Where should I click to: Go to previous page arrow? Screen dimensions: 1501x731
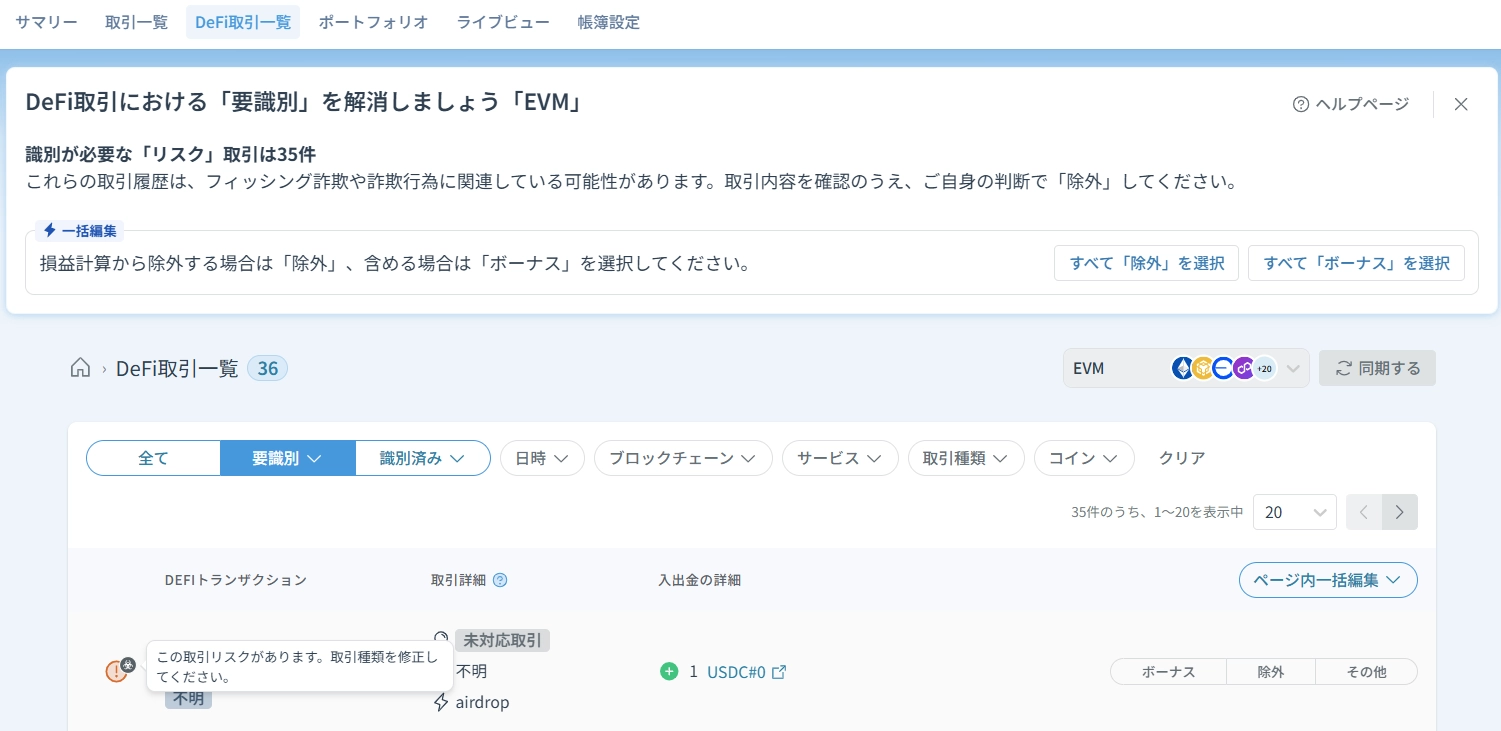tap(1364, 512)
